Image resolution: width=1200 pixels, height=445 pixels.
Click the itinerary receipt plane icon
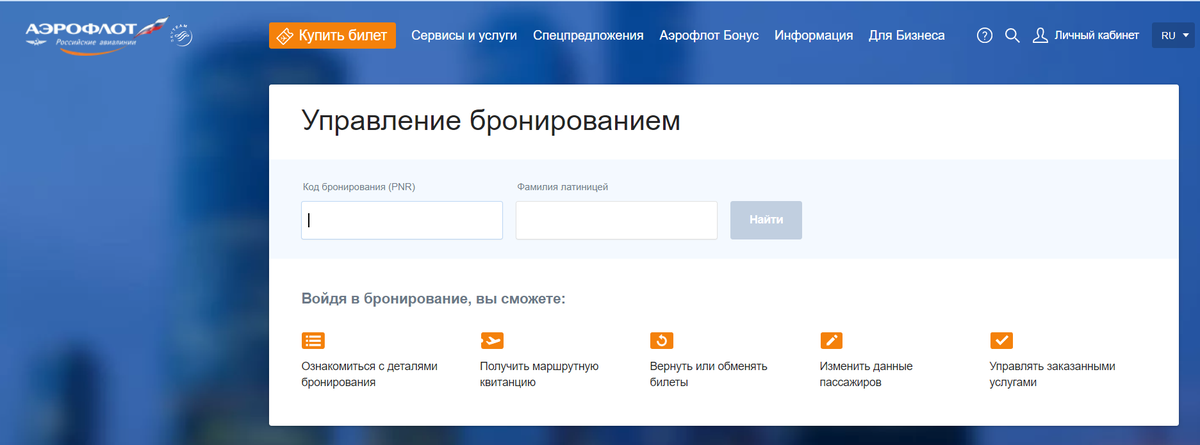point(492,340)
